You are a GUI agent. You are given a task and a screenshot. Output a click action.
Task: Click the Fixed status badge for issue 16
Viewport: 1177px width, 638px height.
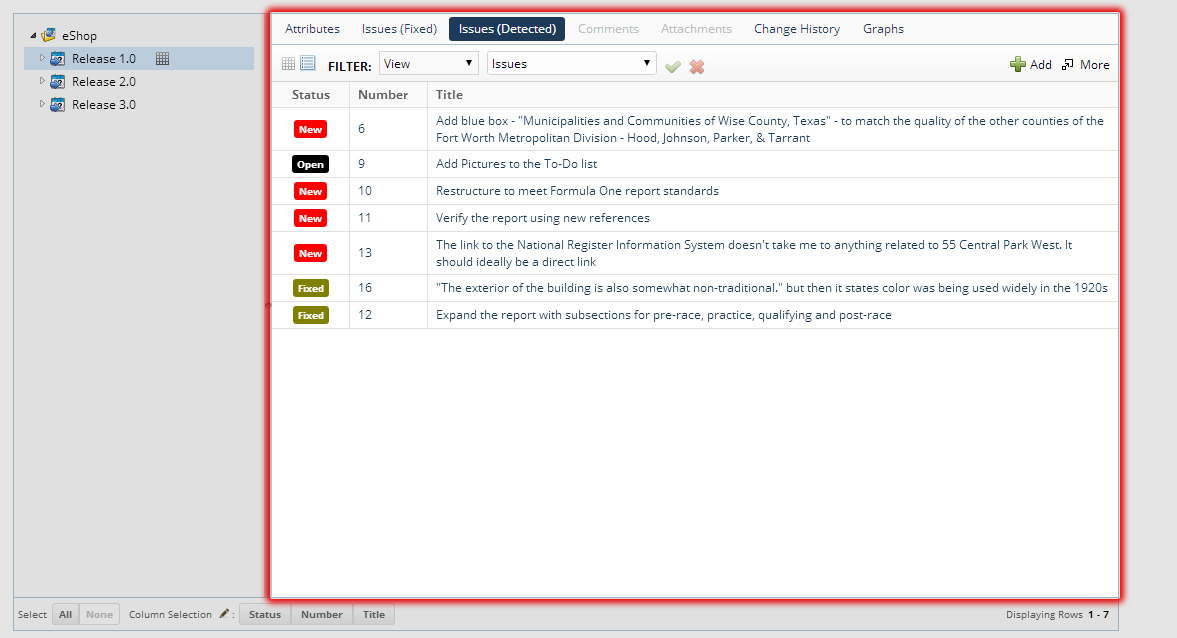click(x=311, y=288)
